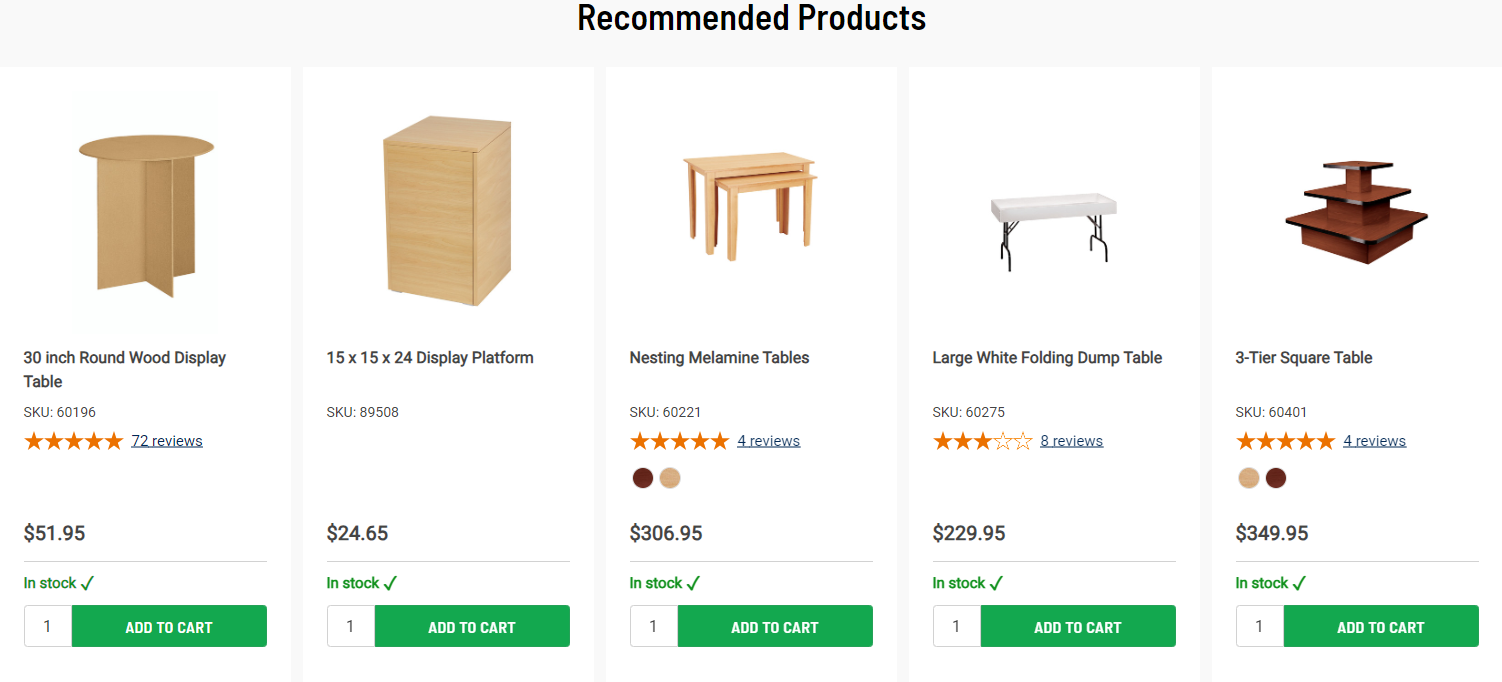Choose tan color swatch for 3-Tier Square Table
The width and height of the screenshot is (1502, 682).
pyautogui.click(x=1248, y=478)
